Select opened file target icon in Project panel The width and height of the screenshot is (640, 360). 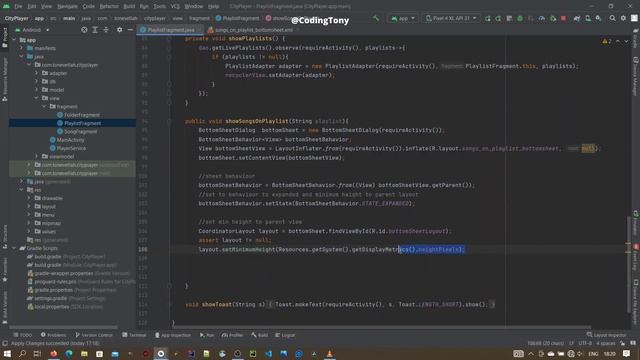click(x=84, y=30)
